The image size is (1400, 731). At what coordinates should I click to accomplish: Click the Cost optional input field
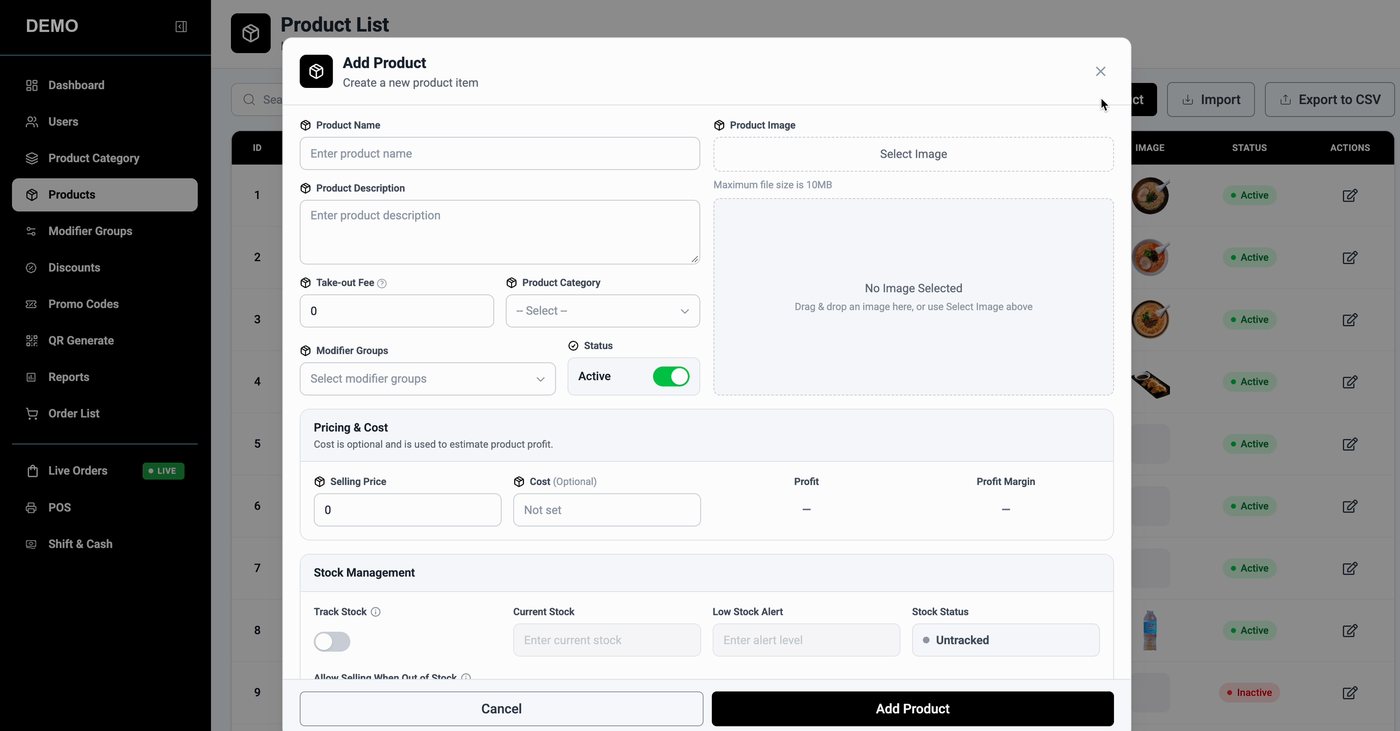tap(607, 510)
